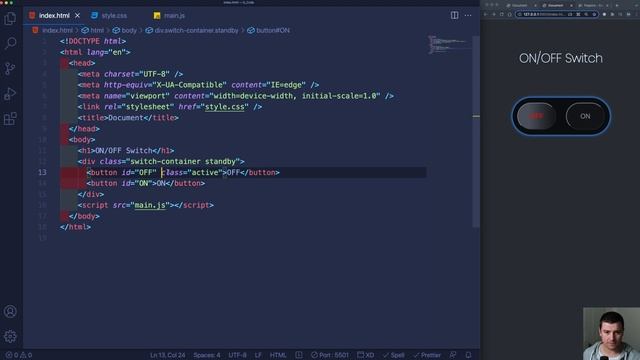Click the browser address bar

point(557,14)
